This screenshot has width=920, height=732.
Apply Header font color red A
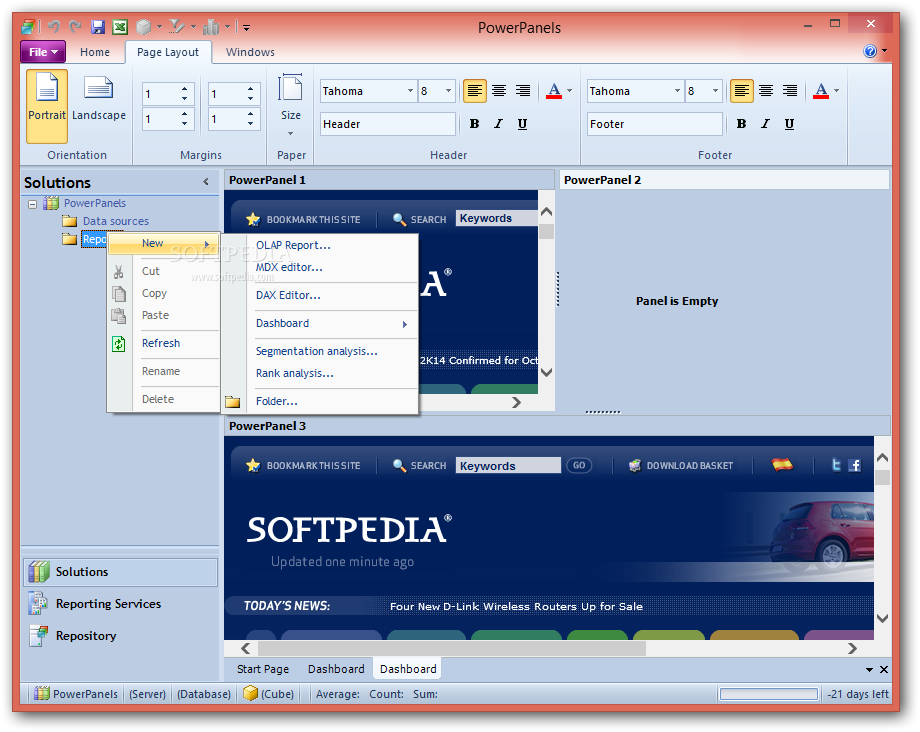point(553,91)
